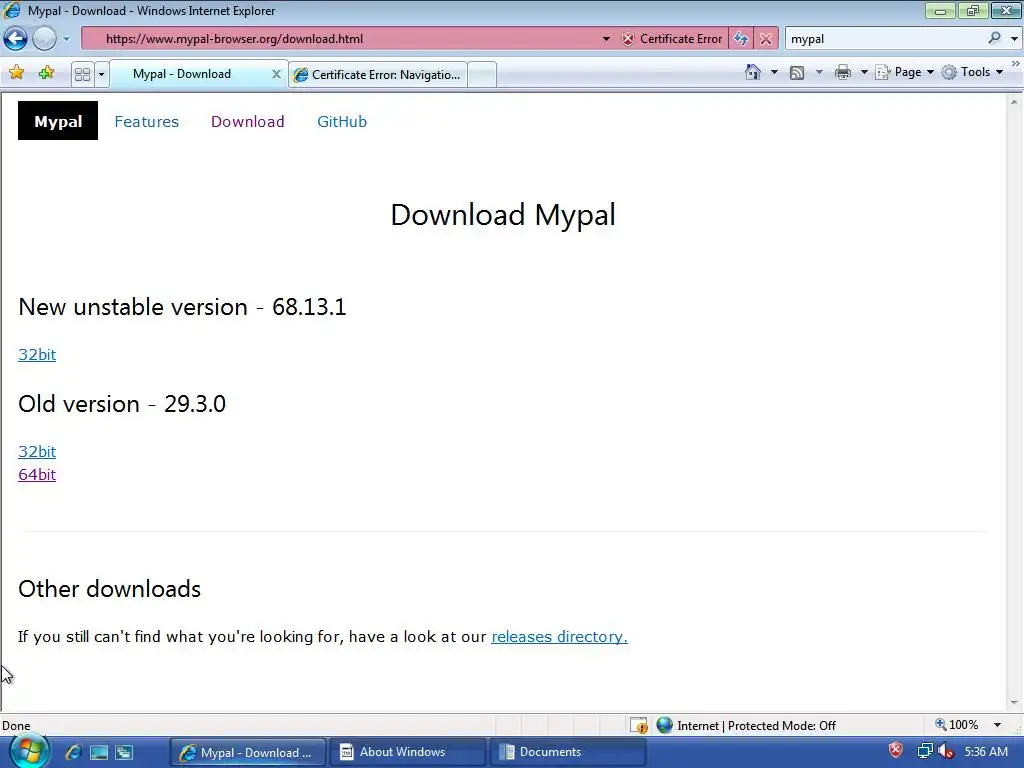
Task: Expand the Home button dropdown arrow
Action: (775, 72)
